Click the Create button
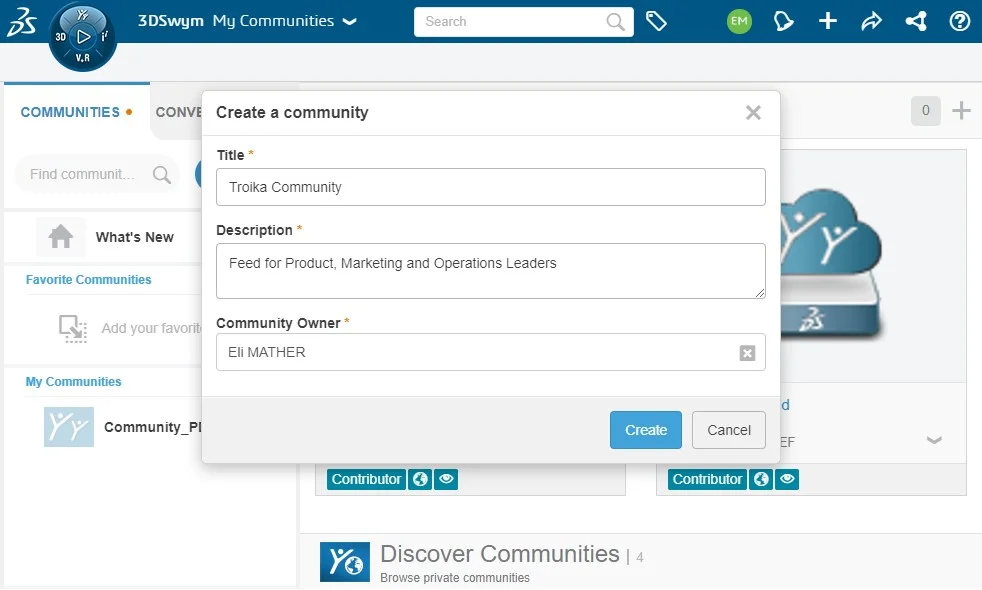The image size is (982, 590). point(646,430)
